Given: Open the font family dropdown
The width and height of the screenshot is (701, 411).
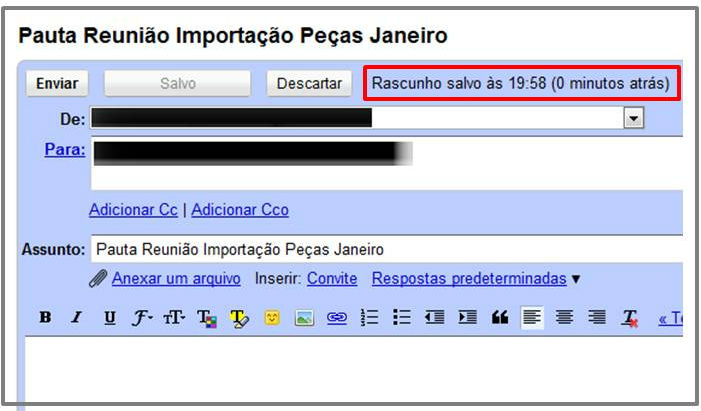Looking at the screenshot, I should [142, 318].
